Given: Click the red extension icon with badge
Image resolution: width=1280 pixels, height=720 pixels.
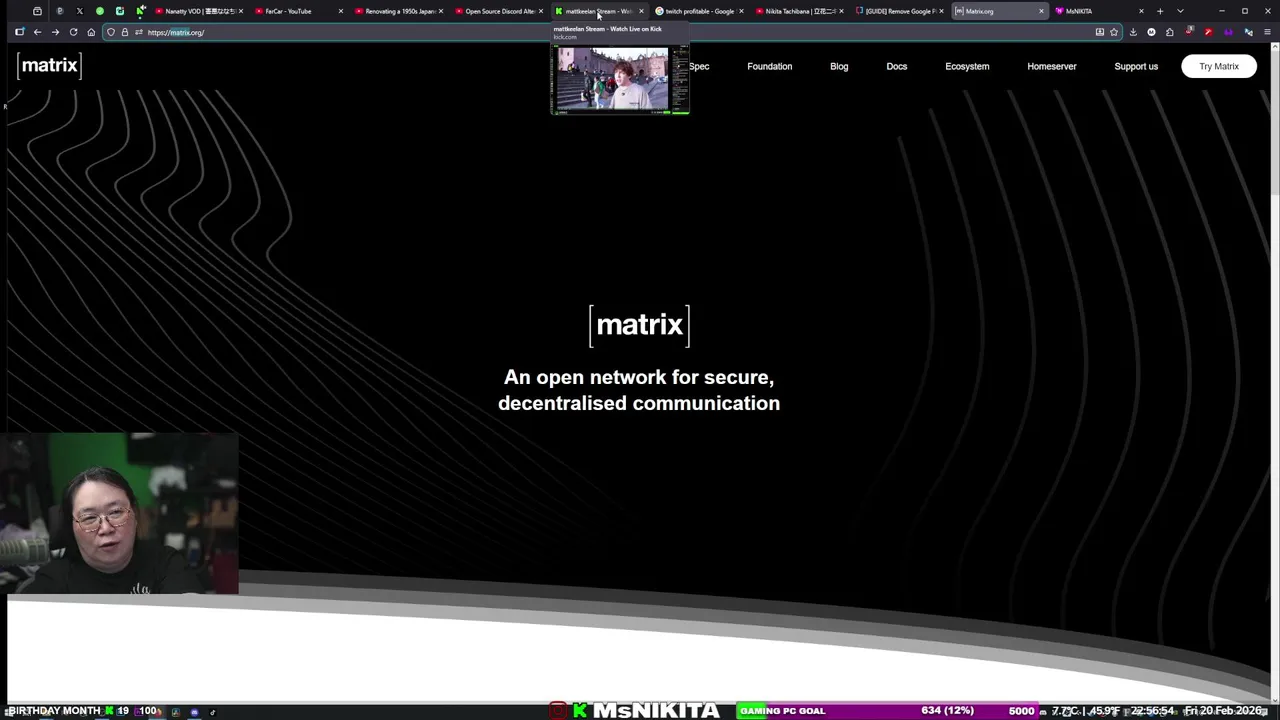Looking at the screenshot, I should [1189, 32].
